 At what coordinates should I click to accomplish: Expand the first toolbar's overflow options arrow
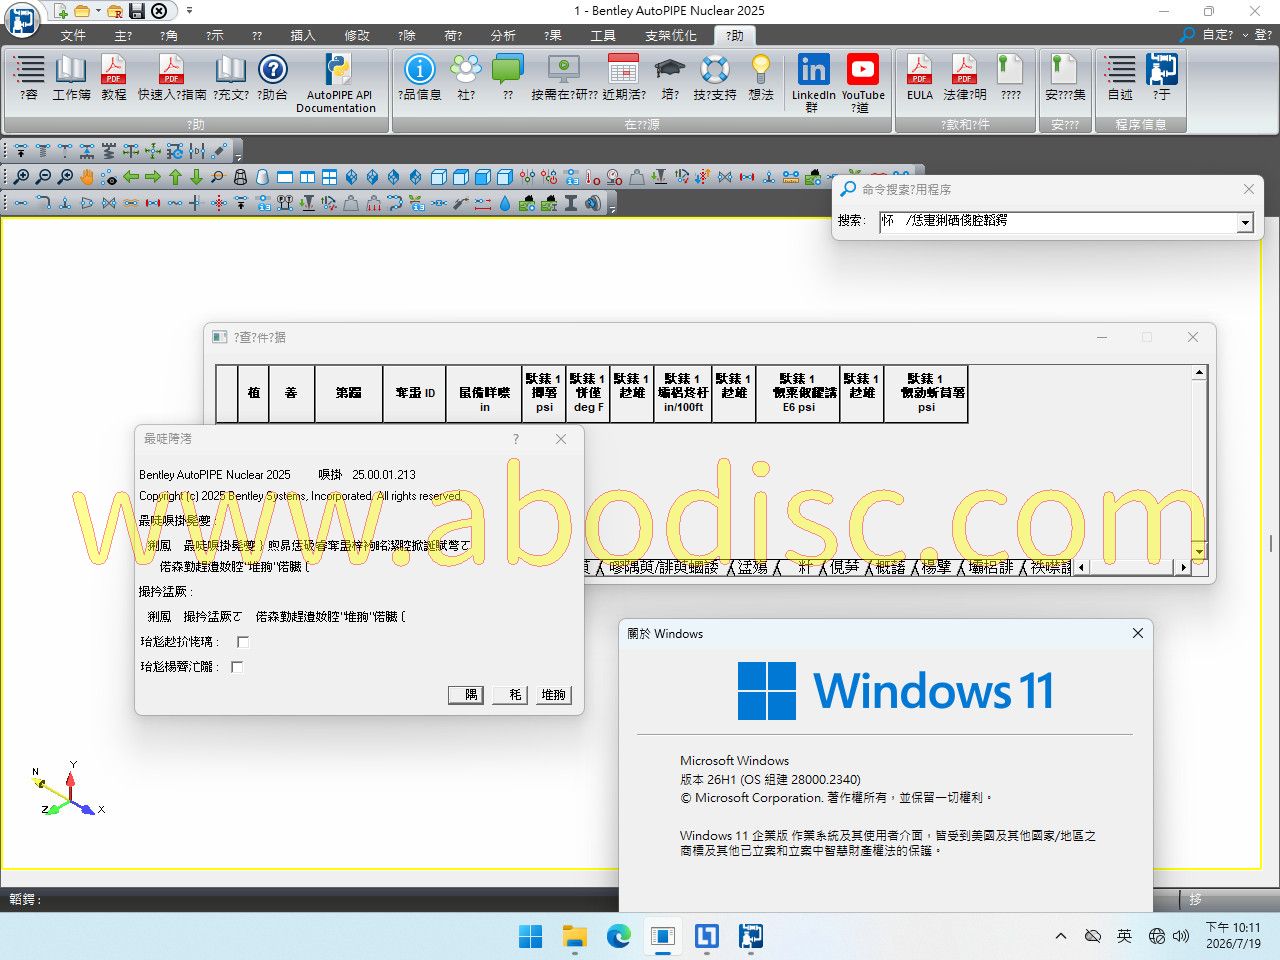pyautogui.click(x=240, y=151)
